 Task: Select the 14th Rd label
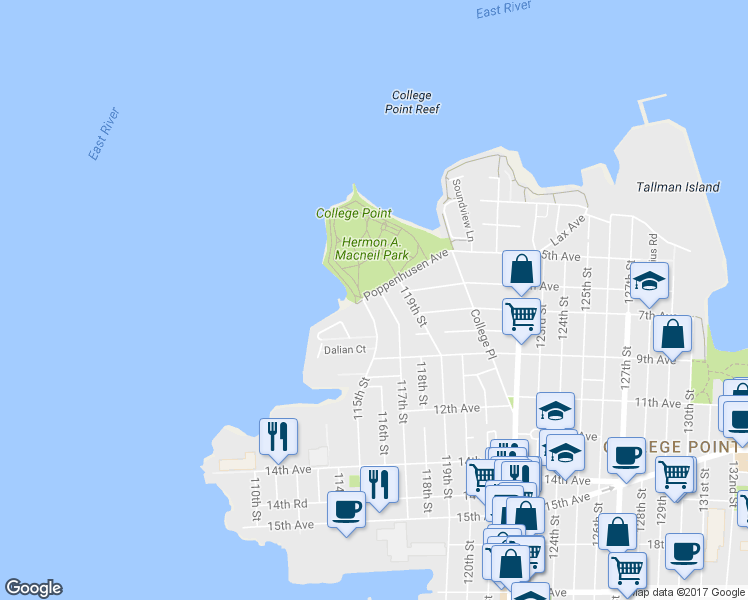coord(287,505)
